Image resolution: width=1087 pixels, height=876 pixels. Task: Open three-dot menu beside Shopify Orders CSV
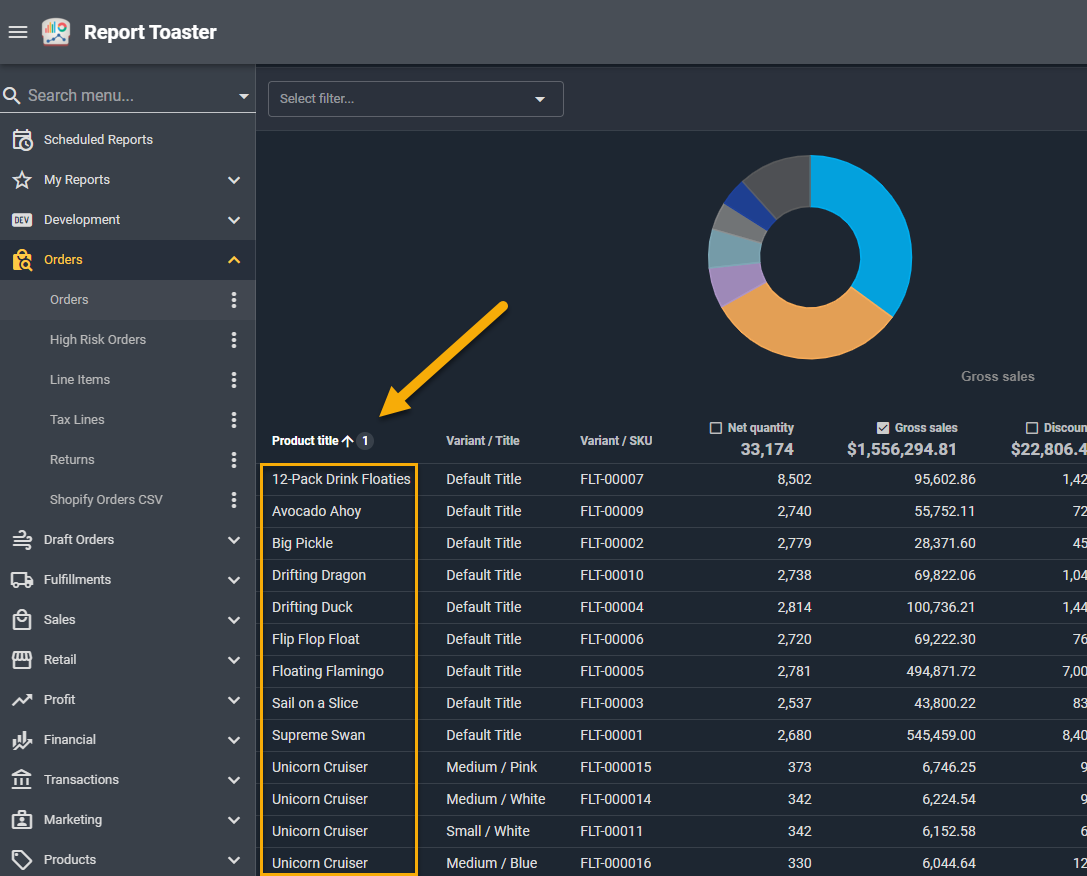pos(234,500)
